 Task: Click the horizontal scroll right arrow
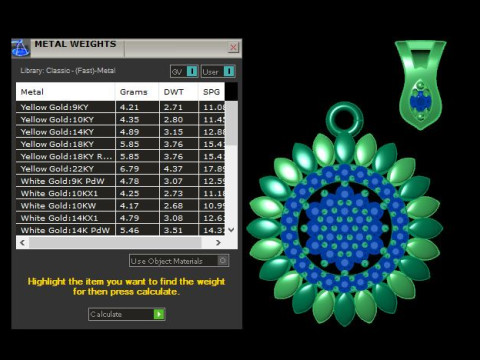click(x=218, y=242)
